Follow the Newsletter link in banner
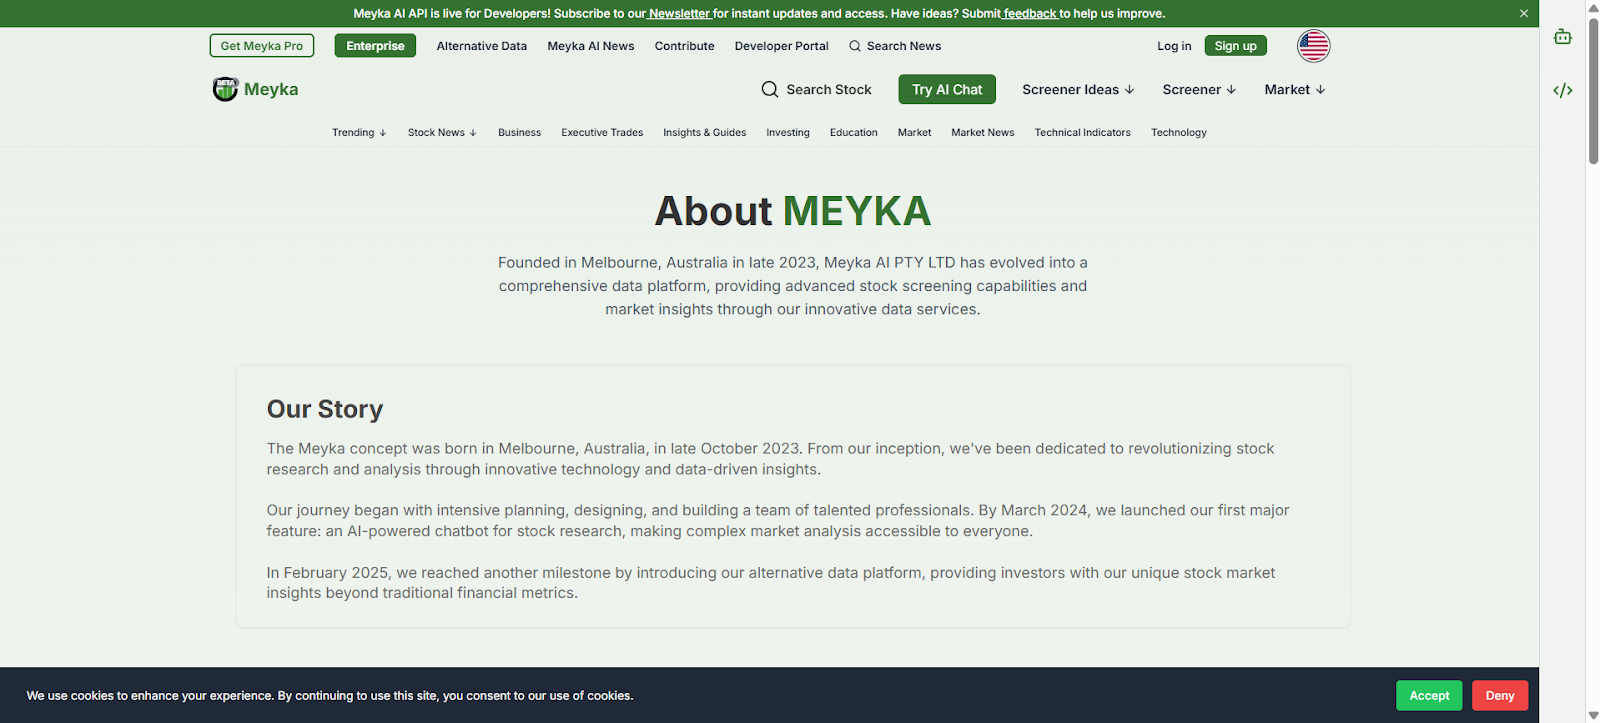The width and height of the screenshot is (1600, 723). click(679, 14)
